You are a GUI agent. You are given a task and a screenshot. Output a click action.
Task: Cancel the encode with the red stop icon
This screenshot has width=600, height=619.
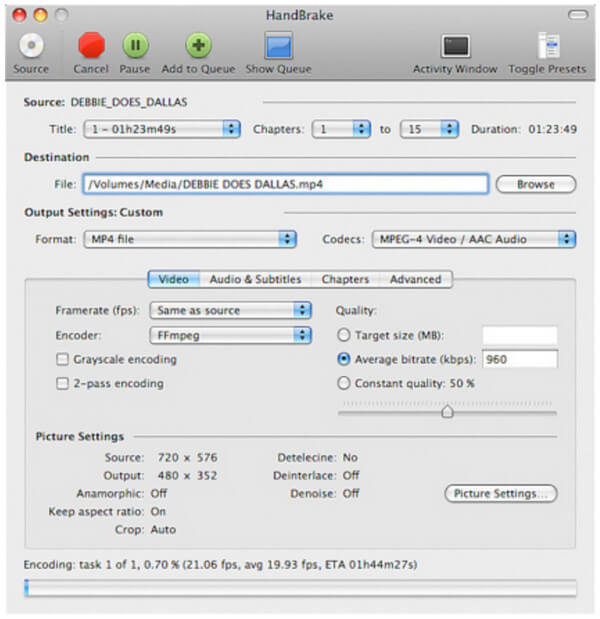pyautogui.click(x=91, y=45)
